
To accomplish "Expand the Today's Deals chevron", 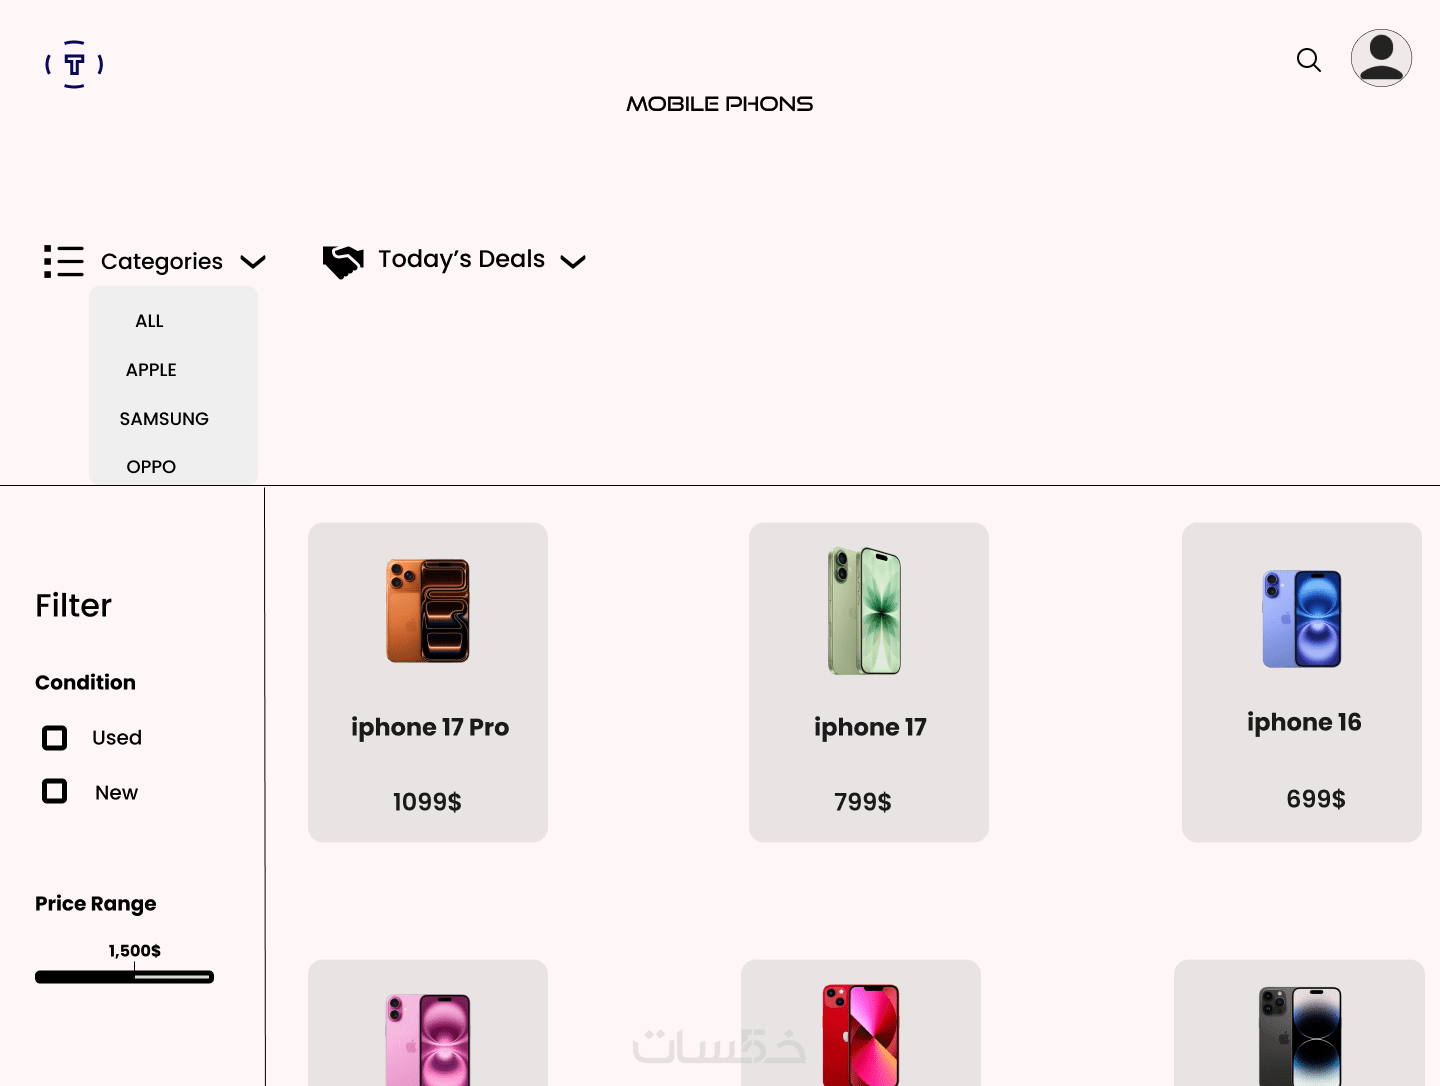I will pos(573,262).
